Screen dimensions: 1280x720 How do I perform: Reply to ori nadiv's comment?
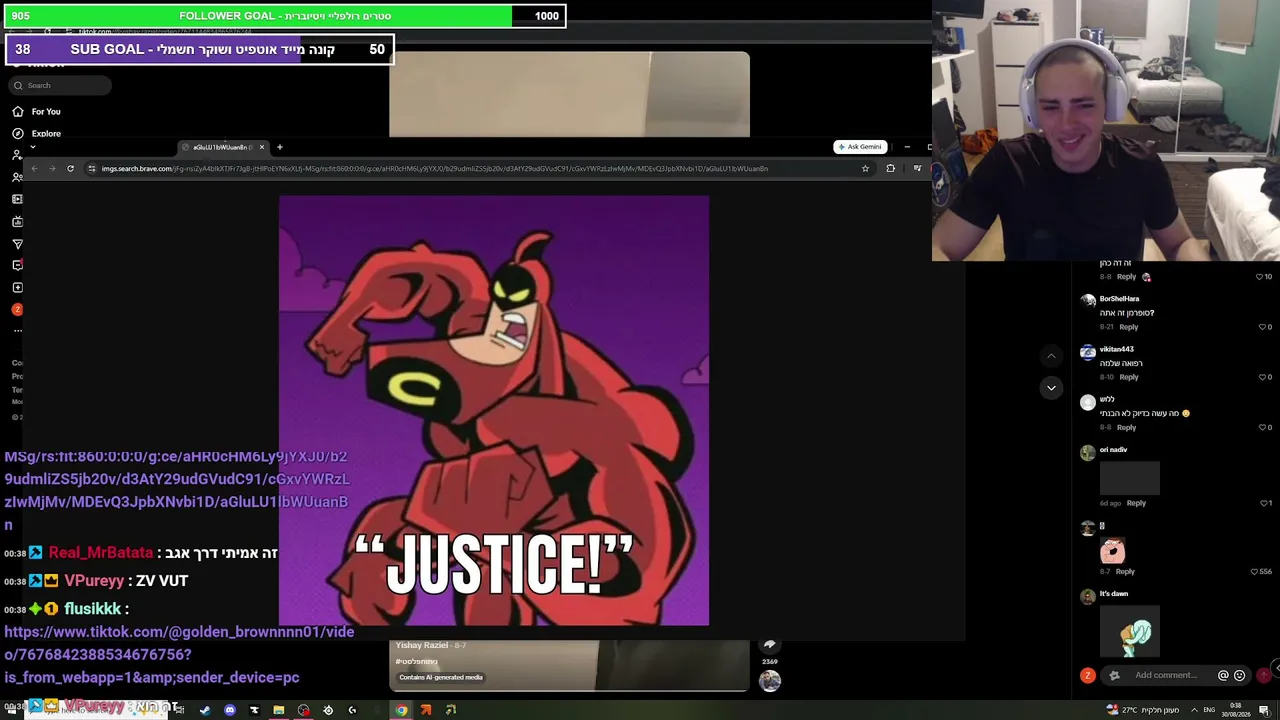pos(1136,503)
